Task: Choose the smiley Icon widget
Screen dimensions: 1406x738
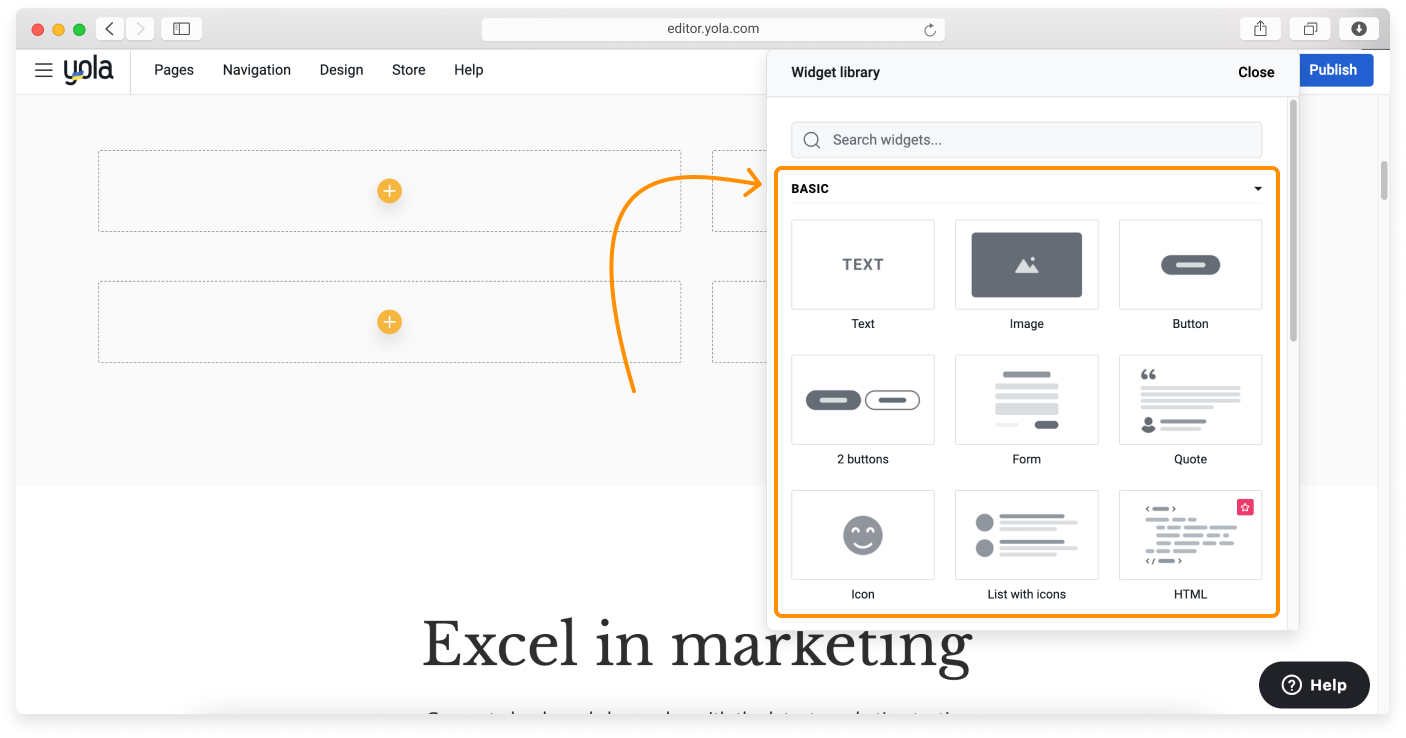Action: (x=862, y=535)
